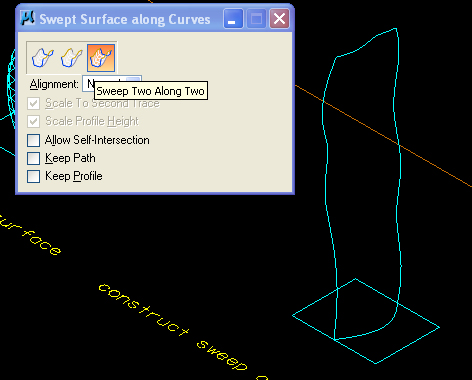472x380 pixels.
Task: Open the Alignment dropdown arrow
Action: (x=134, y=80)
